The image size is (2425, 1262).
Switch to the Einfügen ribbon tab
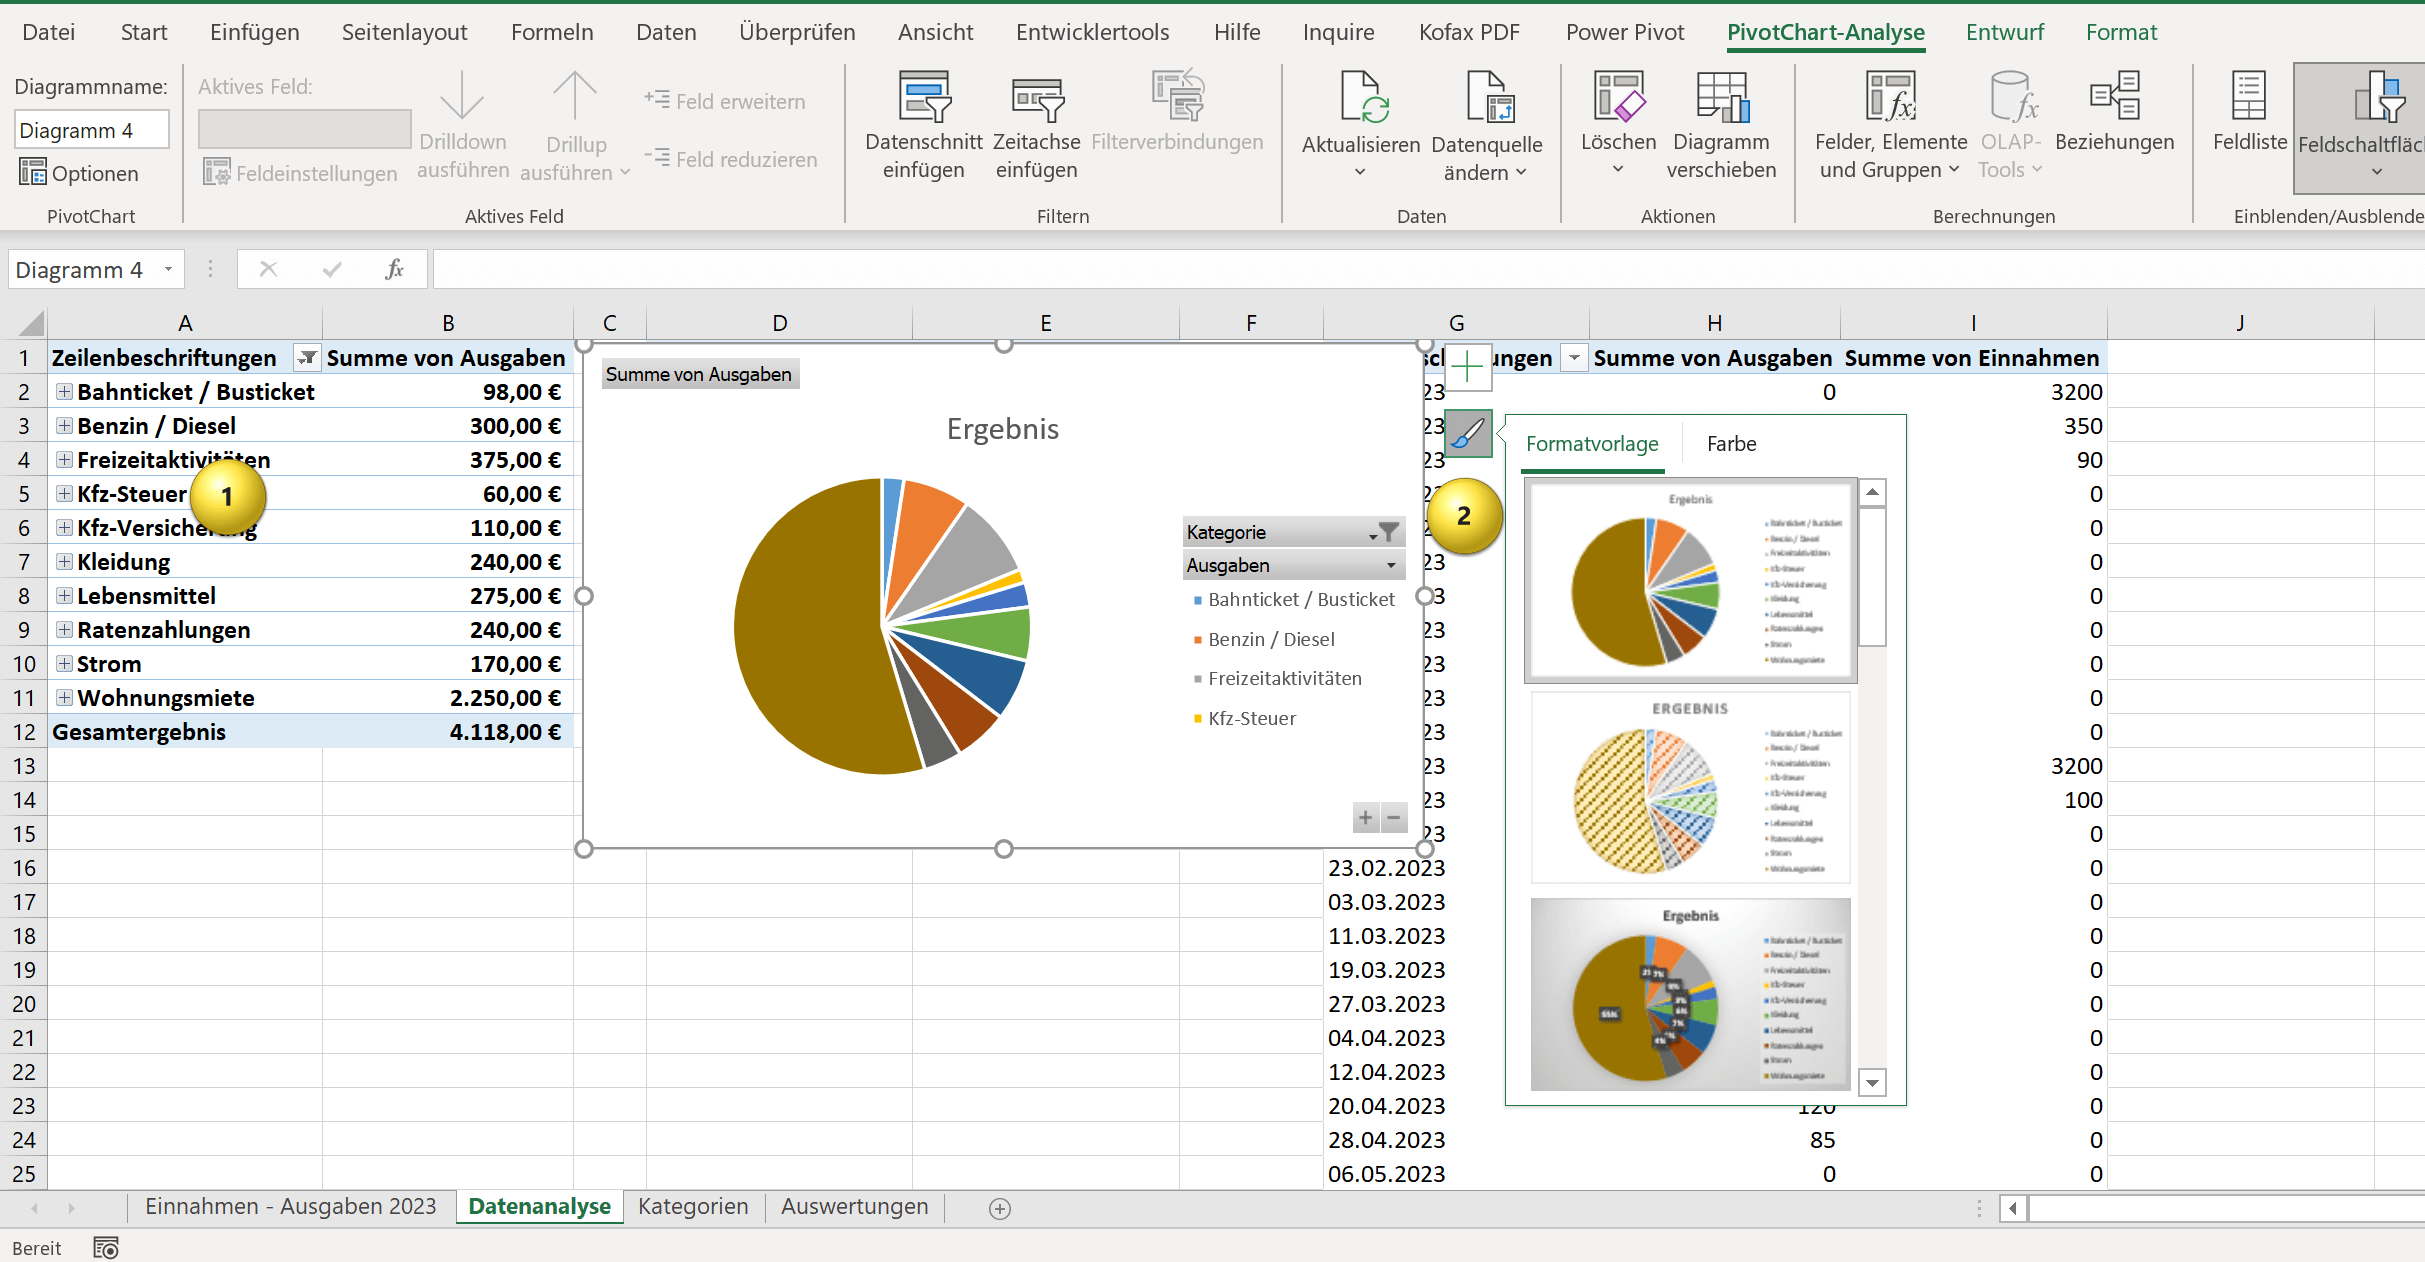coord(255,32)
